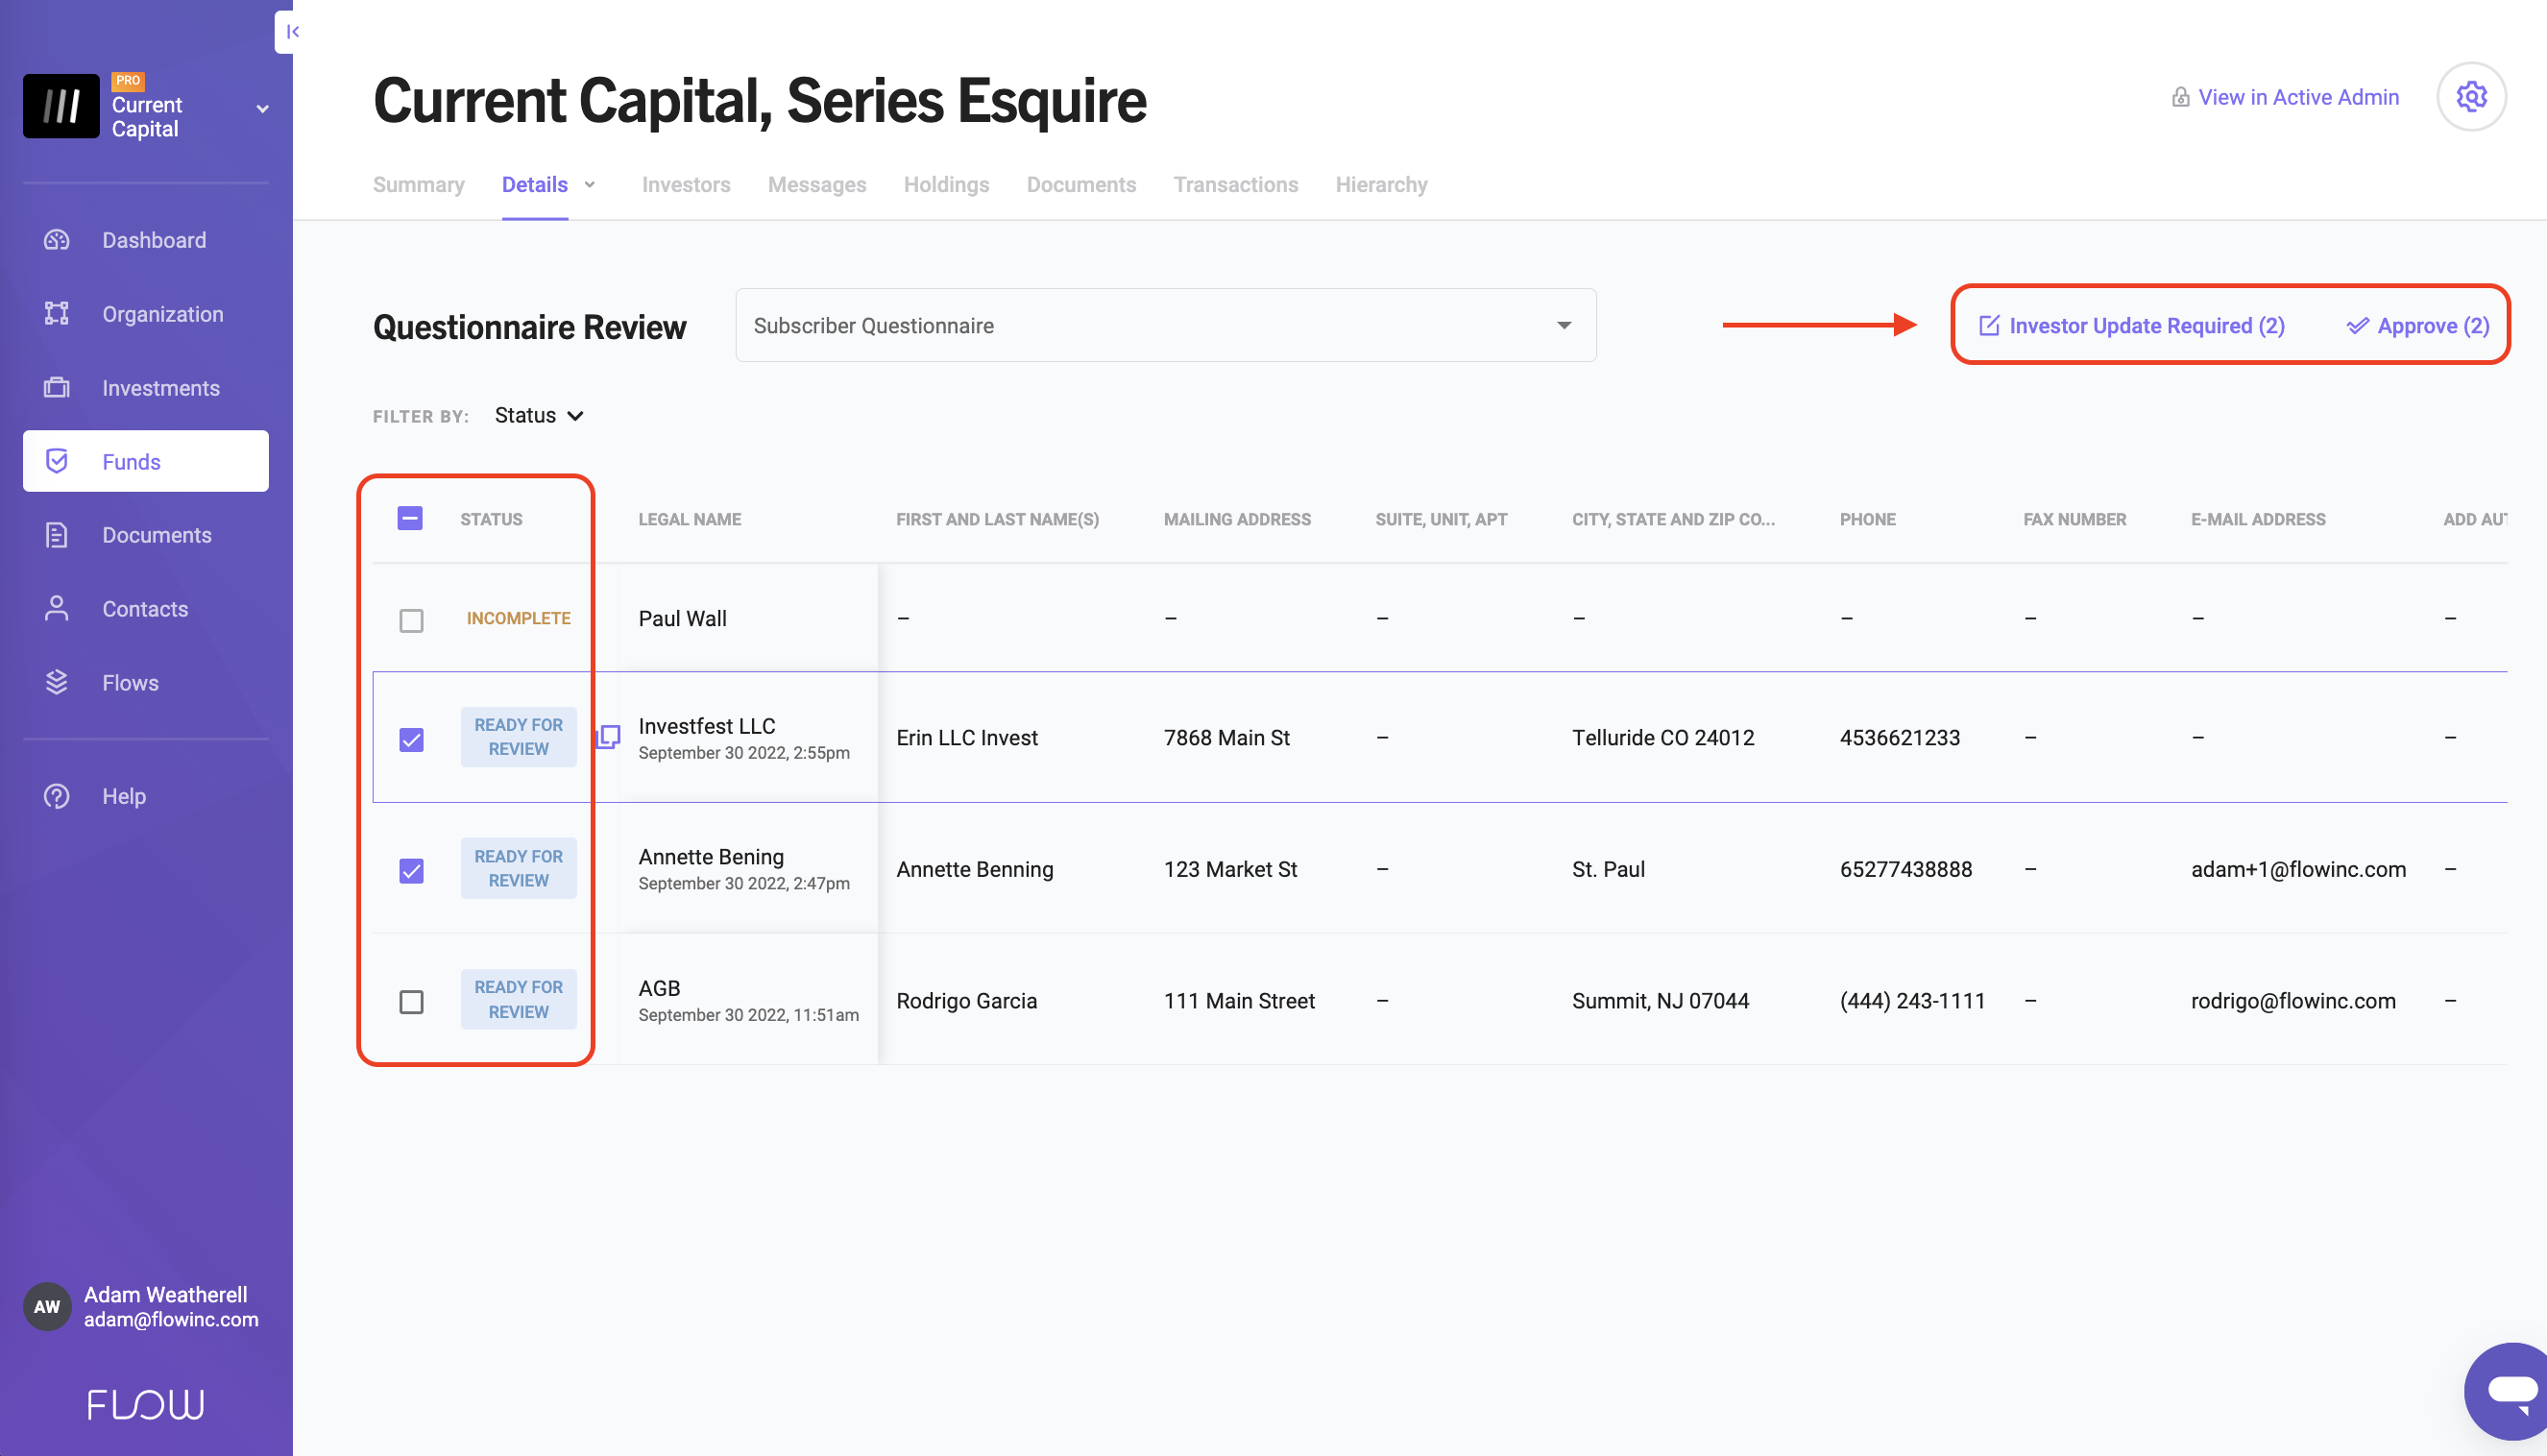The height and width of the screenshot is (1456, 2547).
Task: Click the edit icon on Investor Update Required
Action: (x=1989, y=326)
